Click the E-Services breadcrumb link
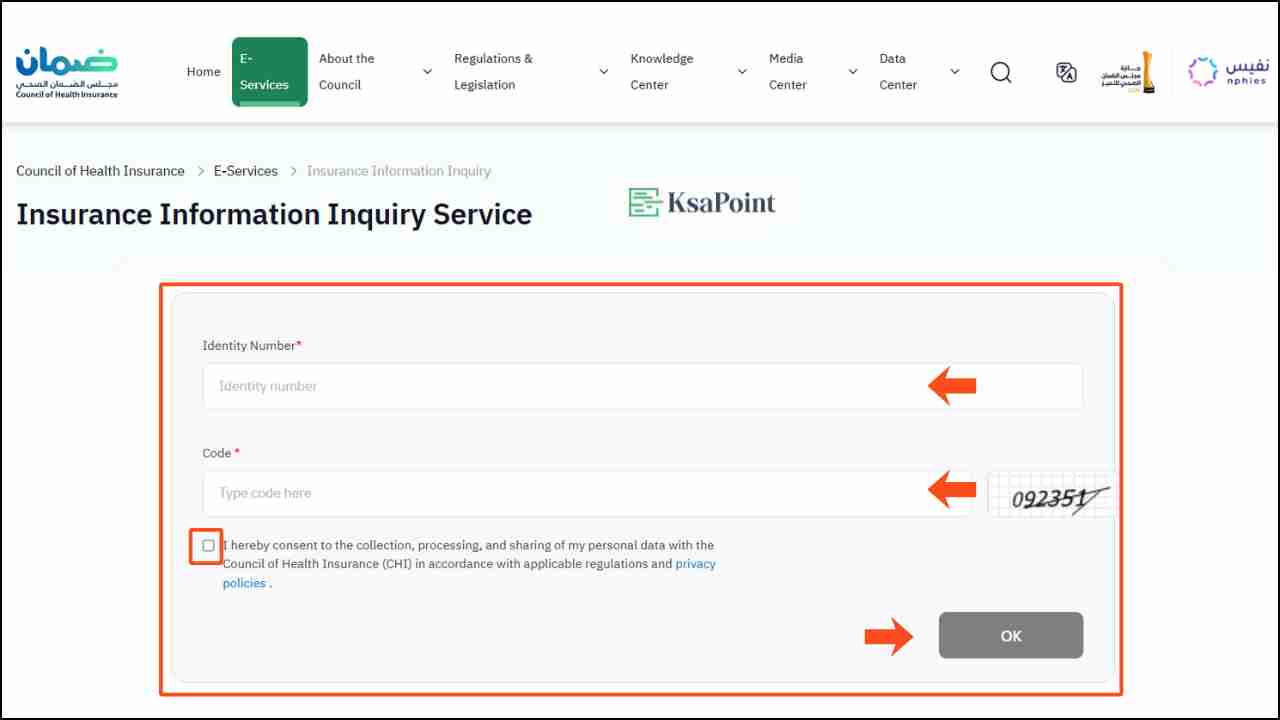Image resolution: width=1280 pixels, height=720 pixels. 245,171
